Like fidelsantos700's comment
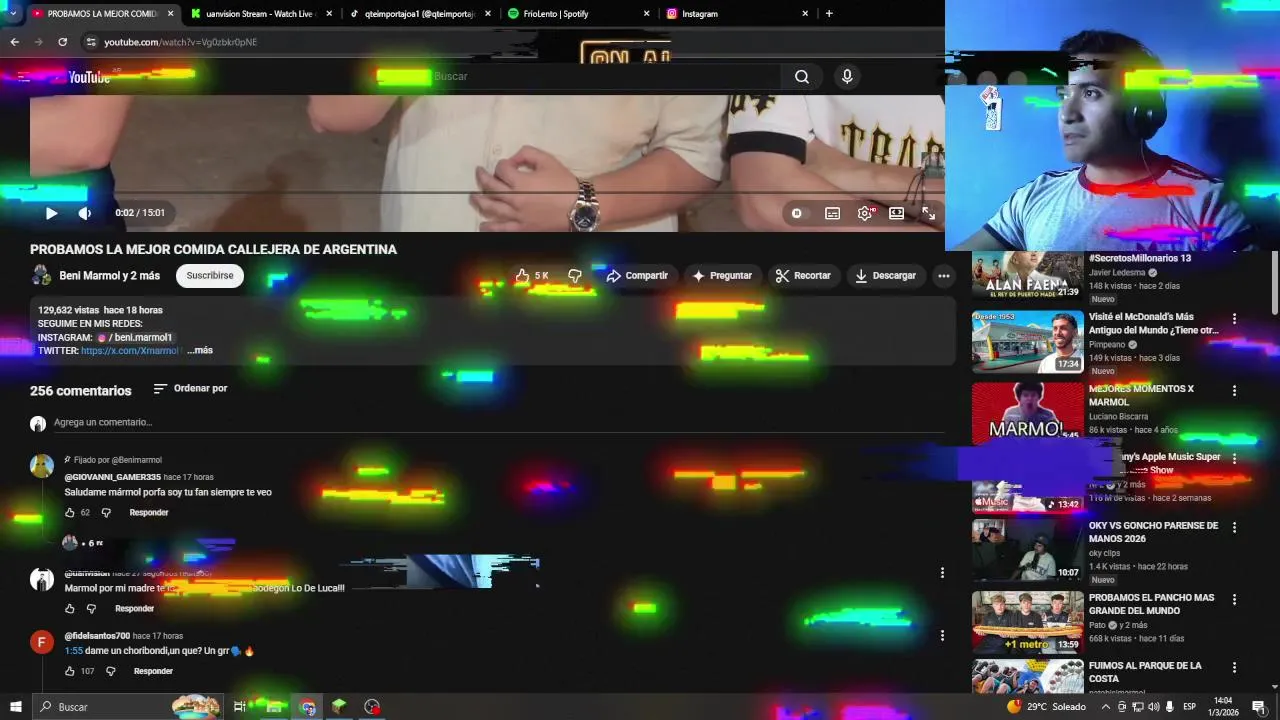Viewport: 1280px width, 720px height. point(70,672)
